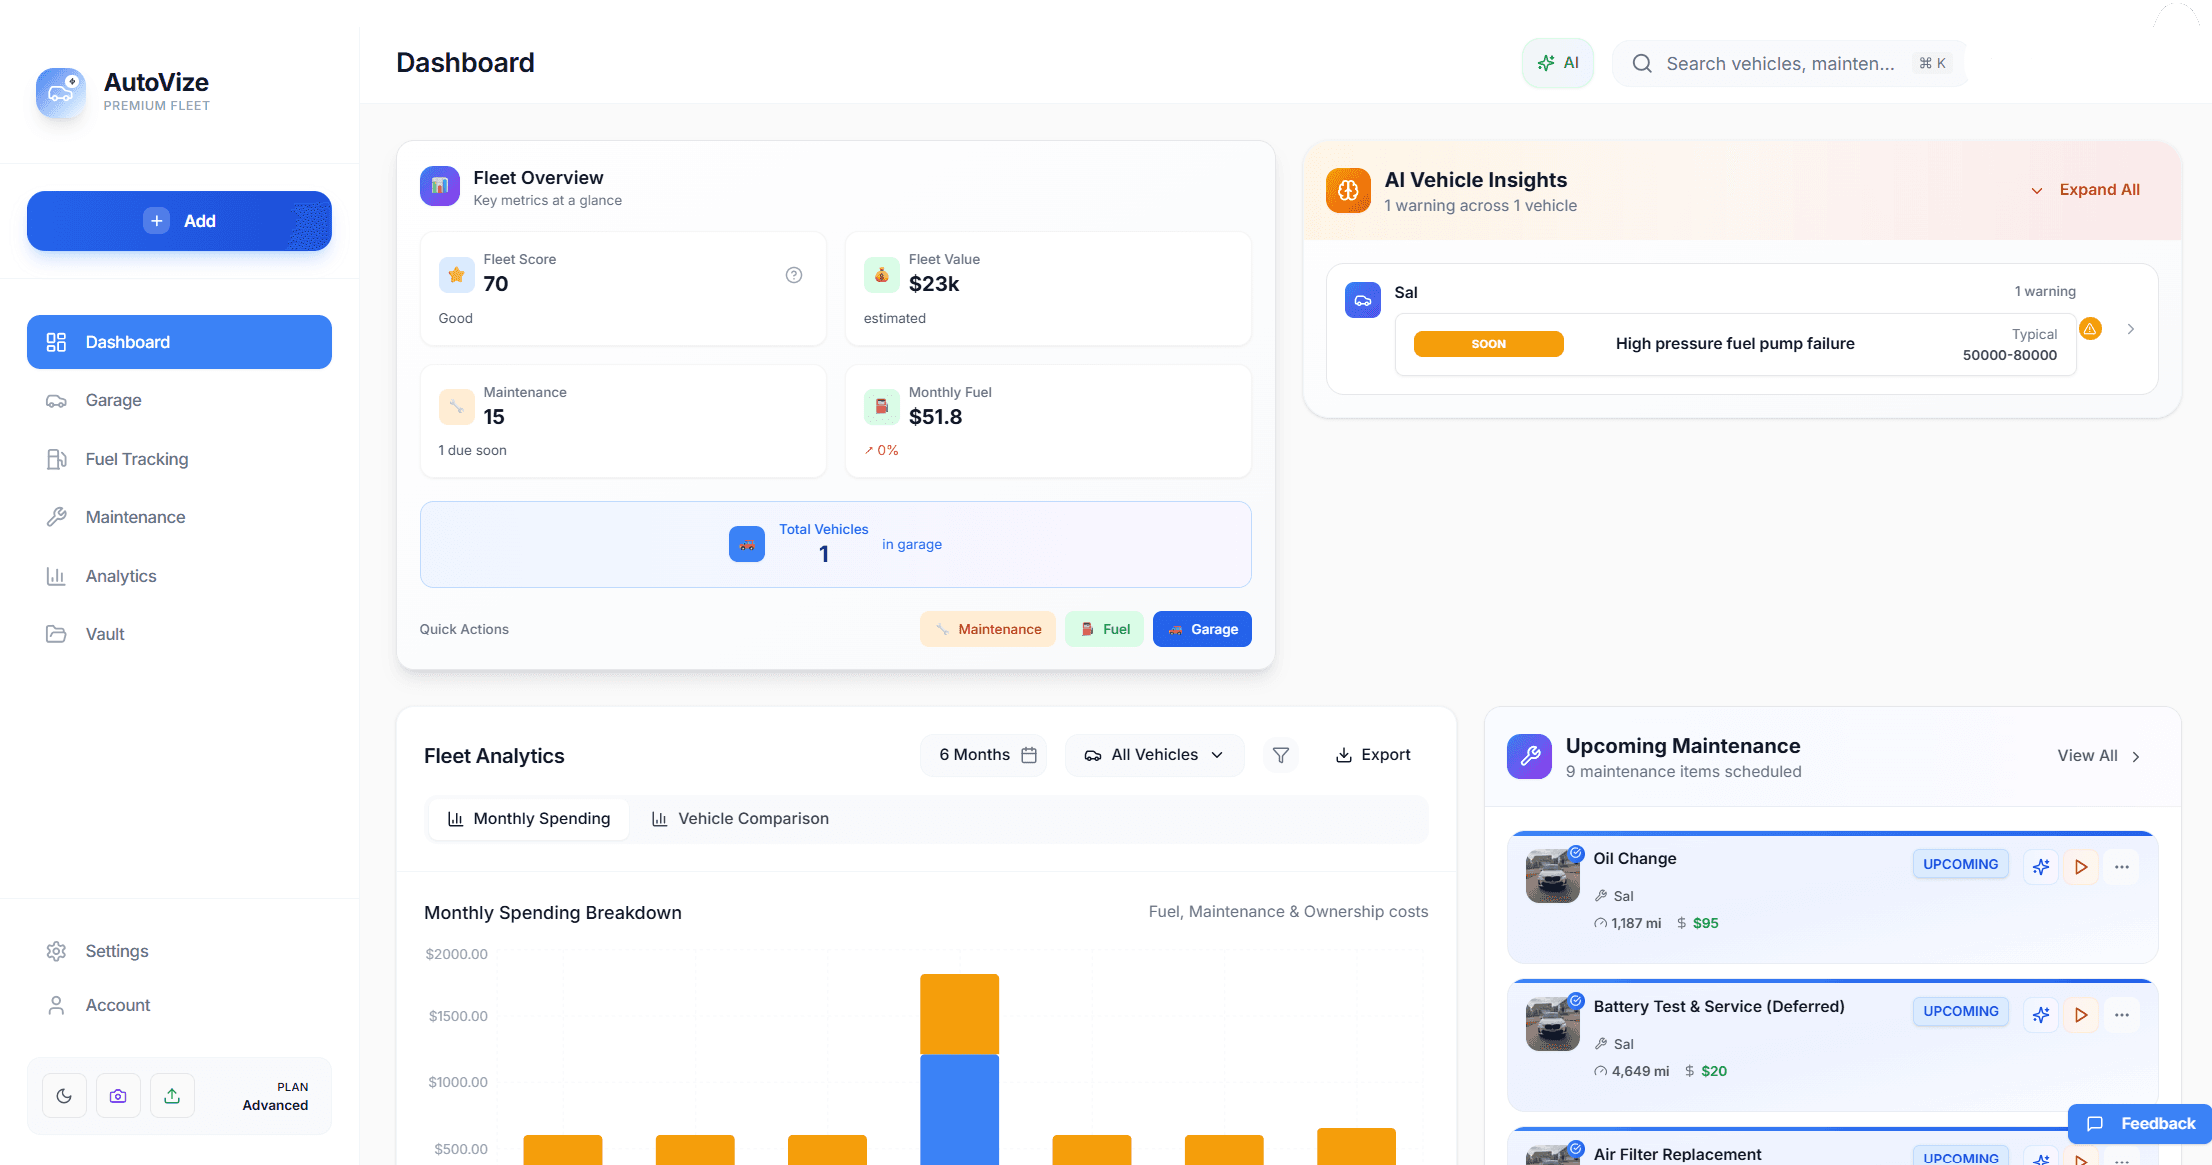Click the blue Add button
Viewport: 2212px width, 1165px height.
click(179, 221)
